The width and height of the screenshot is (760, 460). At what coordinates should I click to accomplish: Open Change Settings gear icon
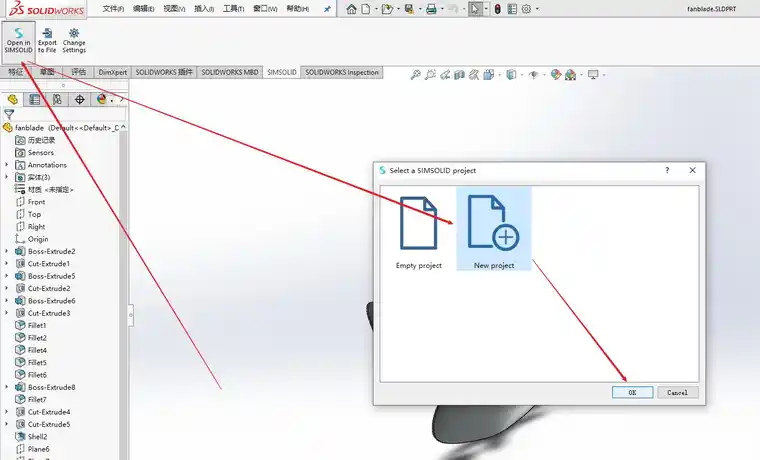[74, 41]
